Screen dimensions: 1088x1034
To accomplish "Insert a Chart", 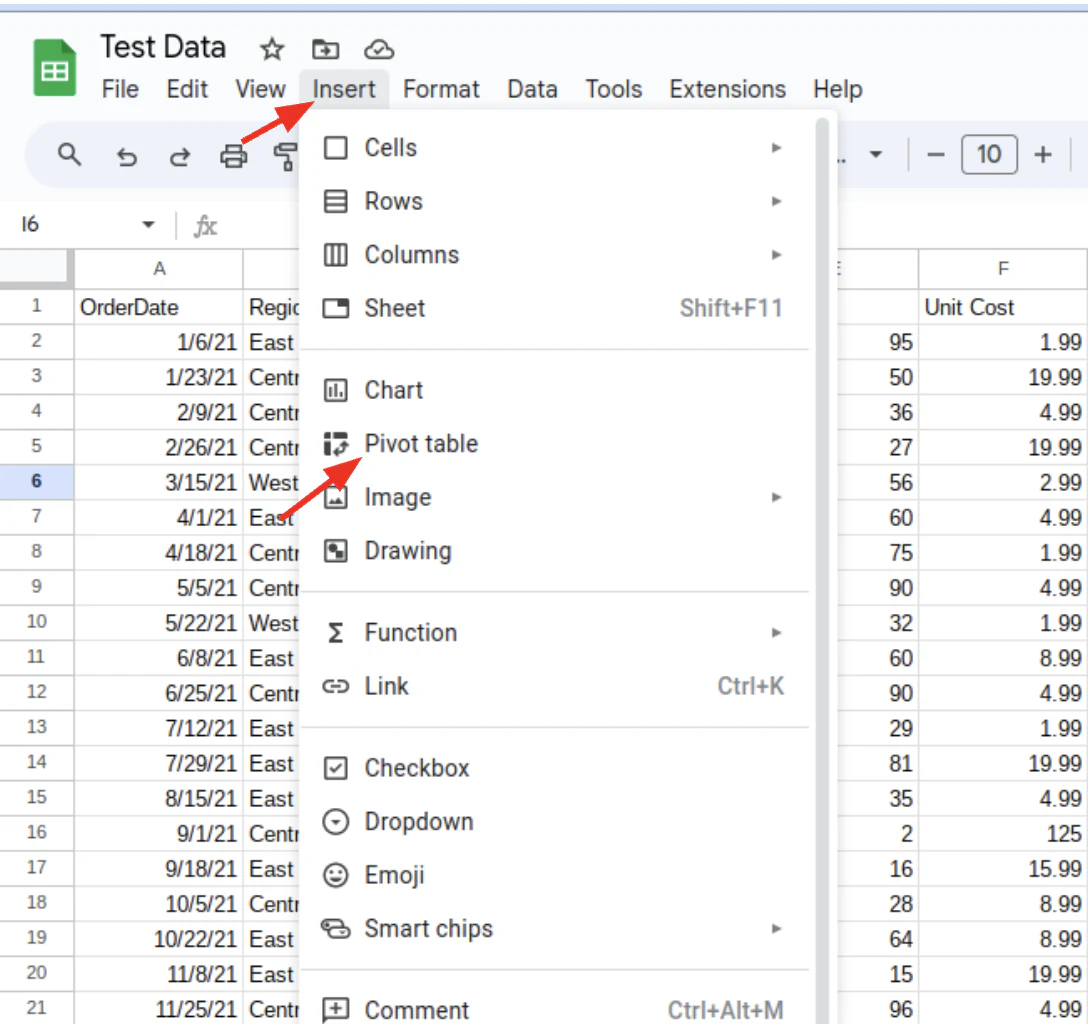I will pos(555,390).
